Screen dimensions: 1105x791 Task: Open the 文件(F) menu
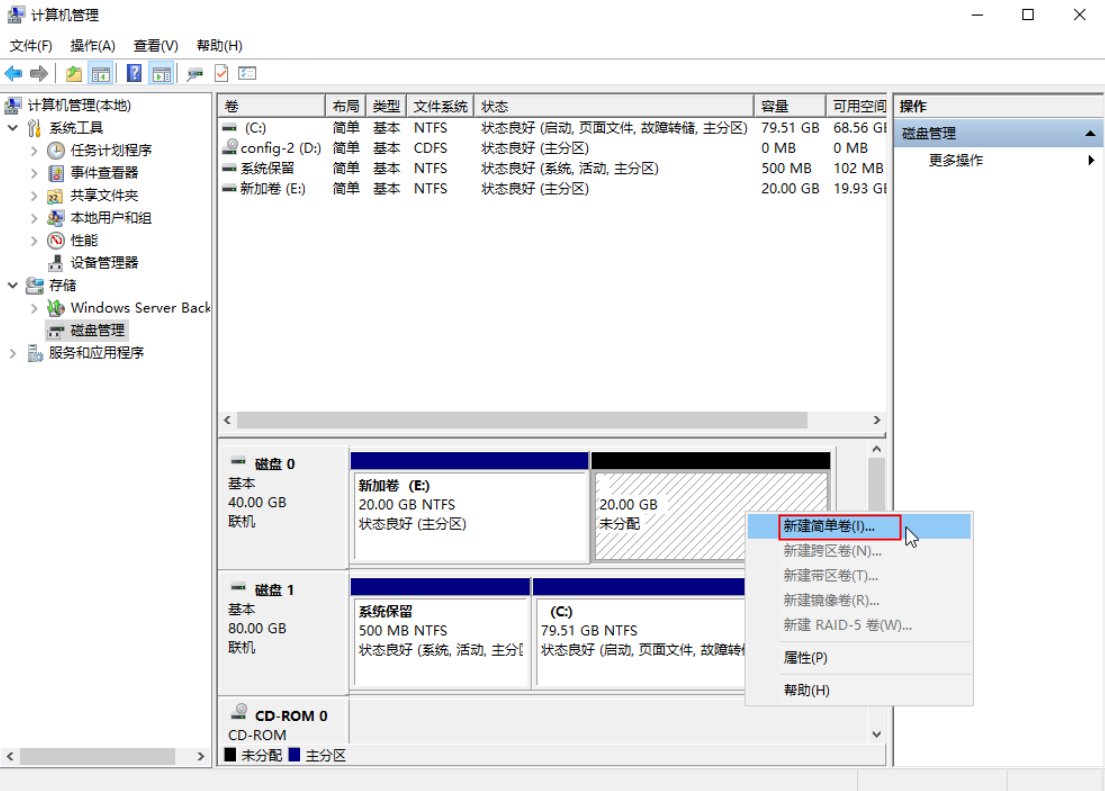31,46
